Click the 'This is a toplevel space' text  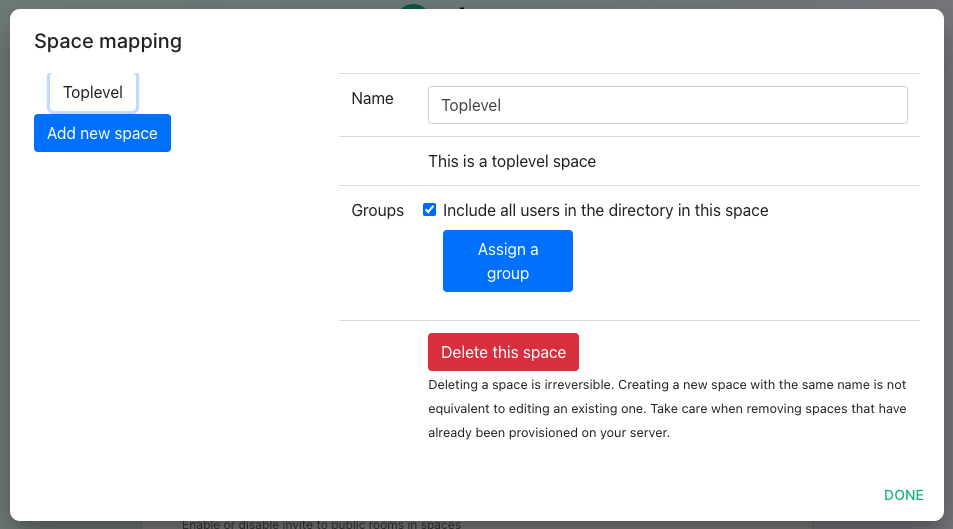(512, 161)
